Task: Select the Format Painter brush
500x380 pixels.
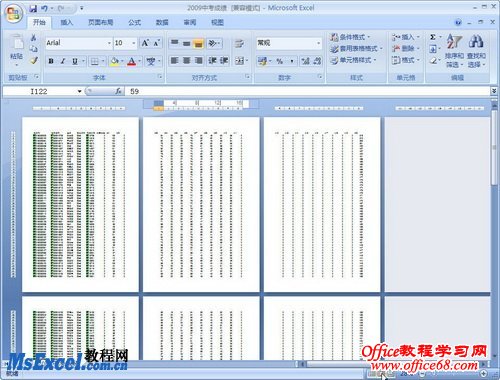Action: pos(33,61)
